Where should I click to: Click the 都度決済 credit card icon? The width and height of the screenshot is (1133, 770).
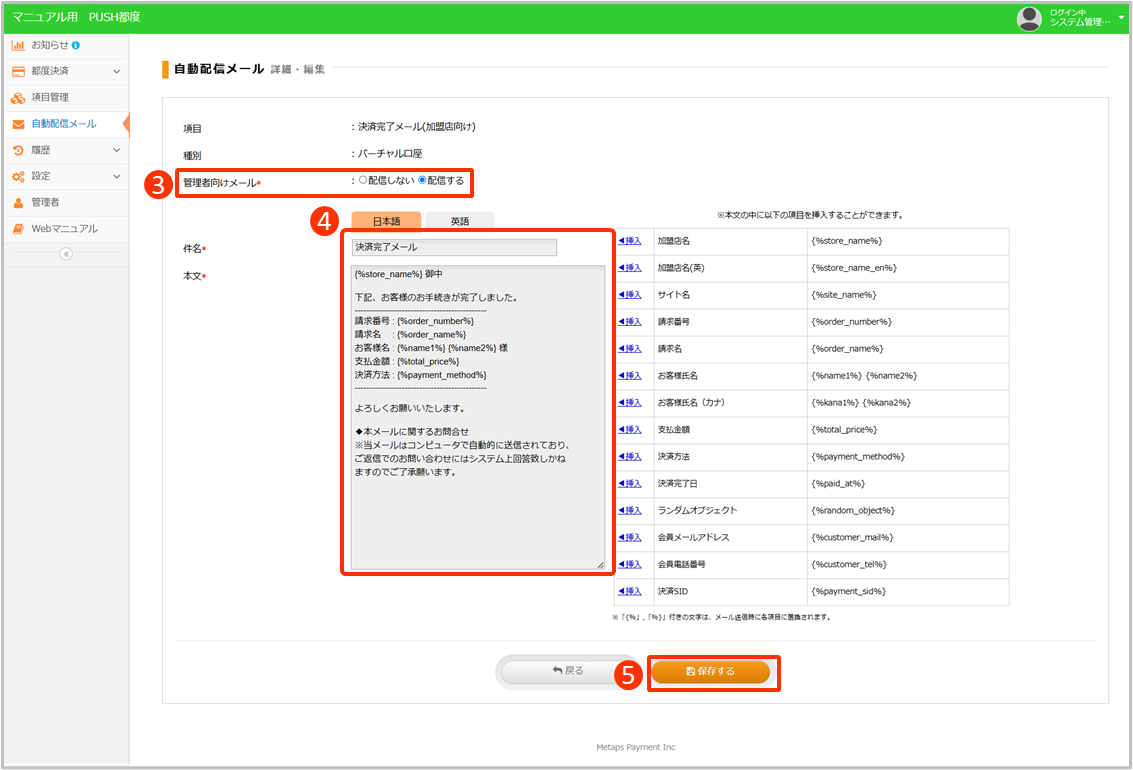pyautogui.click(x=18, y=71)
